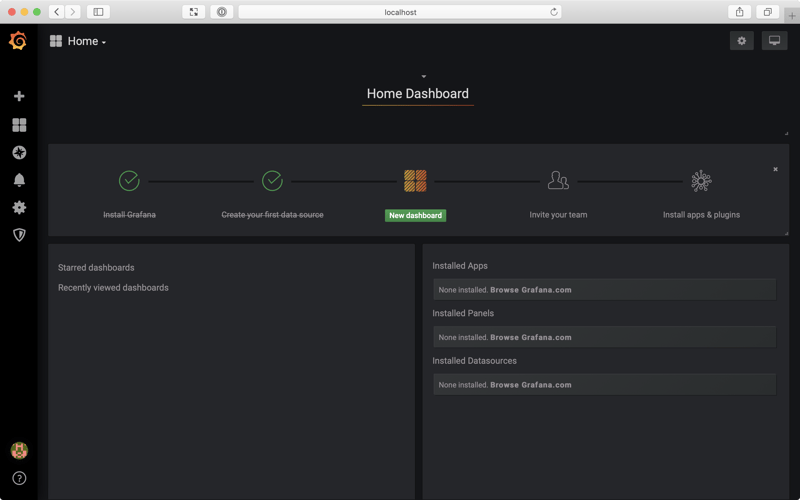
Task: Click Create your first data source label
Action: point(272,215)
